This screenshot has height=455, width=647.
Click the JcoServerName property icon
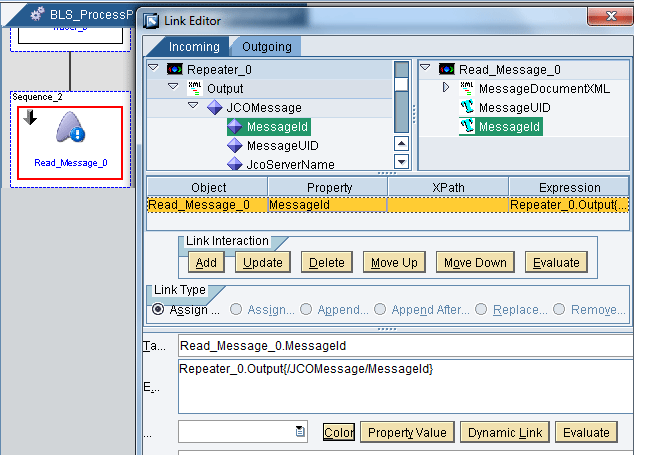tap(235, 164)
